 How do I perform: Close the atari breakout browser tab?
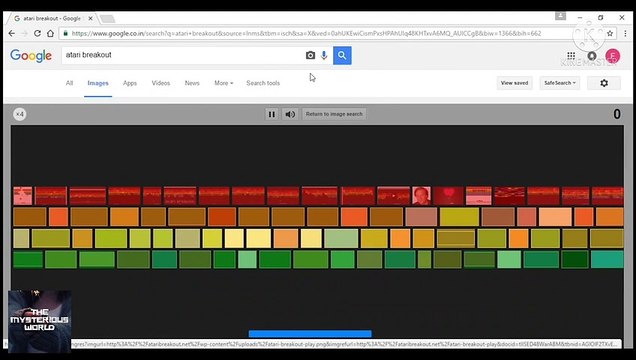(x=90, y=18)
